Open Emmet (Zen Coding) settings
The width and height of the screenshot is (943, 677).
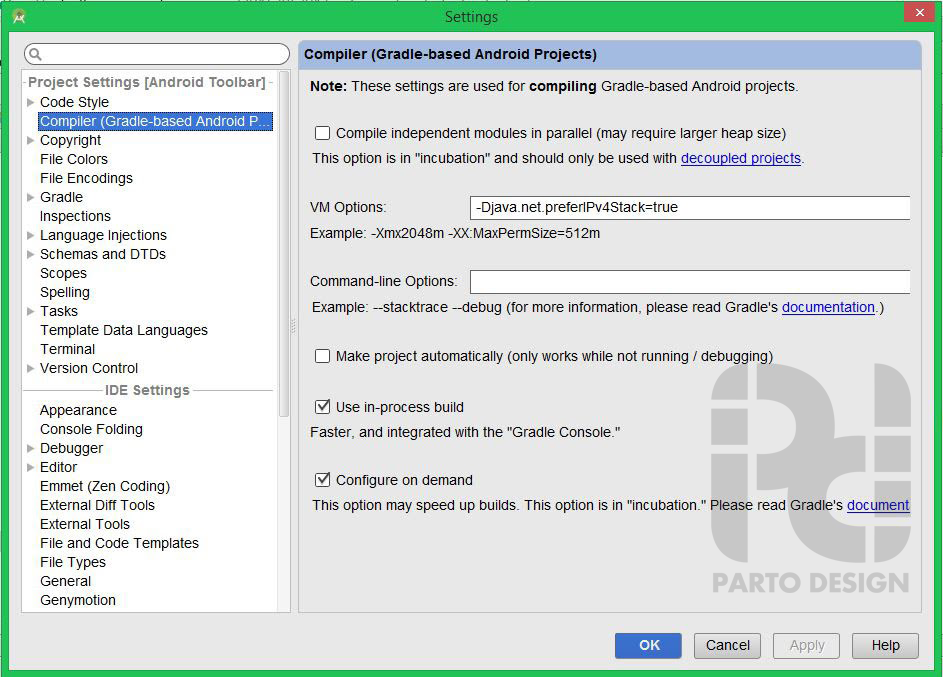tap(105, 486)
